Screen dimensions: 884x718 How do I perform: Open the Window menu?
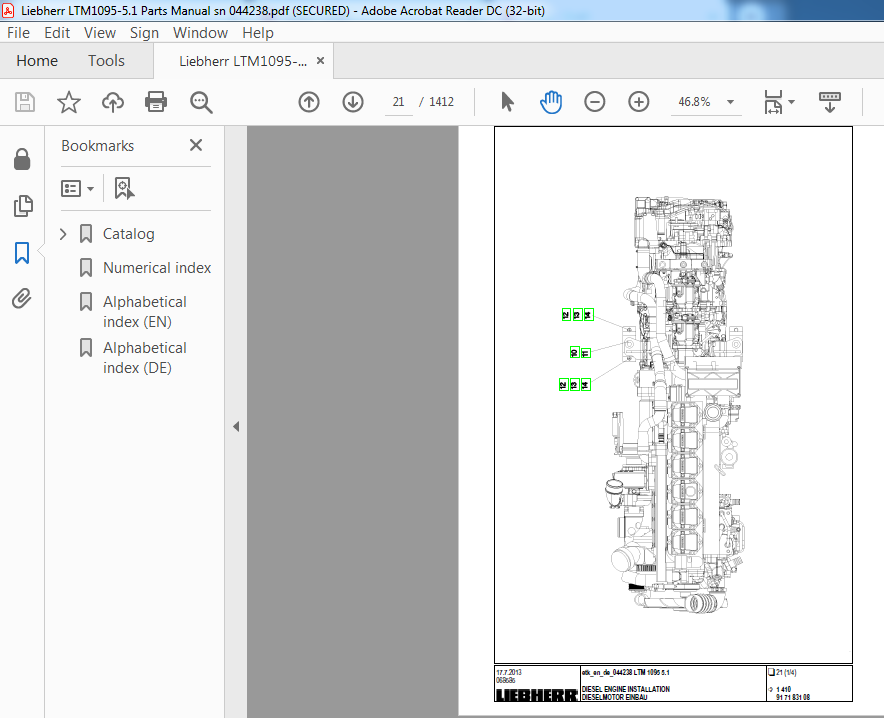click(x=200, y=33)
